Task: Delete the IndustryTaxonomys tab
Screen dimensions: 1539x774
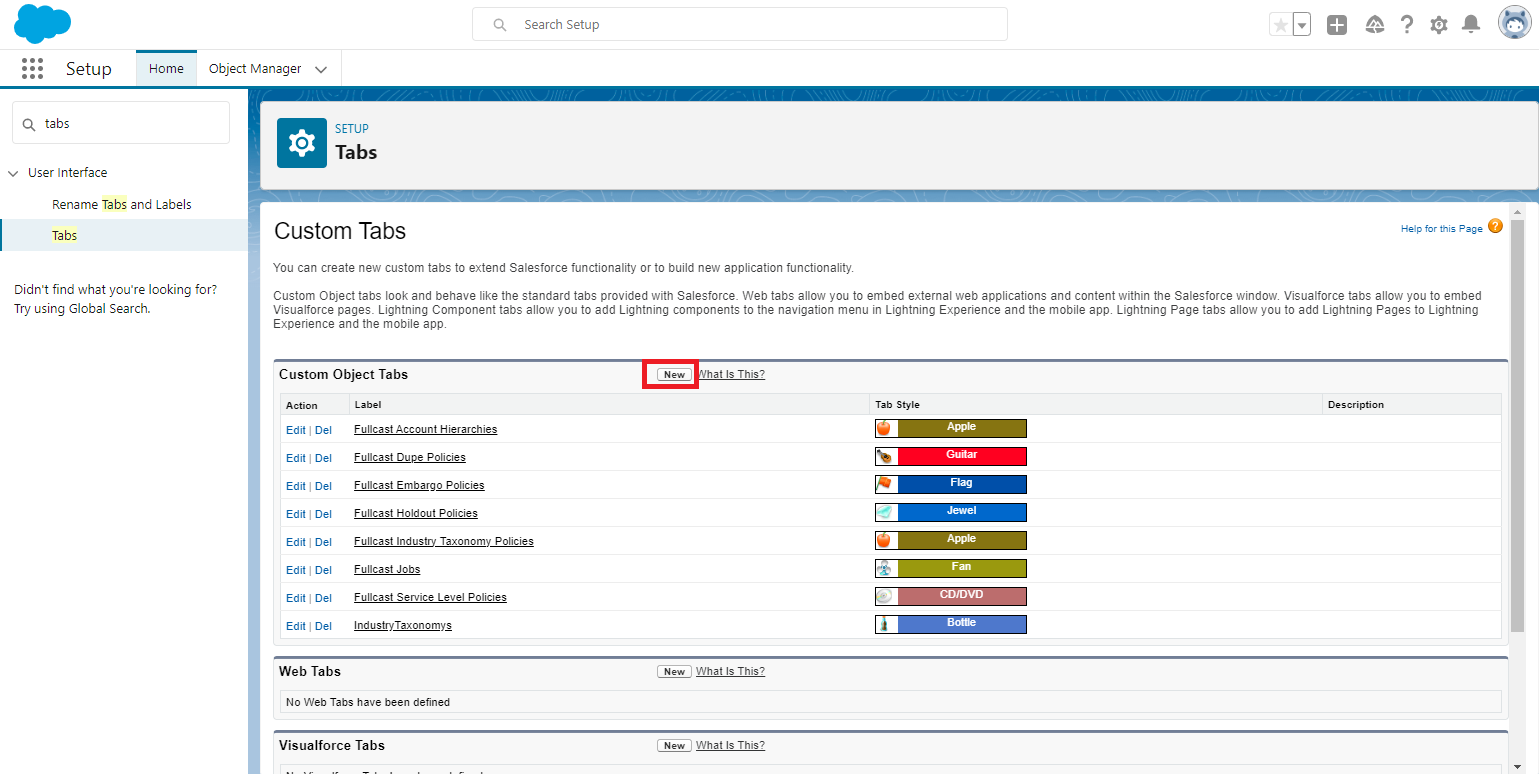Action: (x=323, y=626)
